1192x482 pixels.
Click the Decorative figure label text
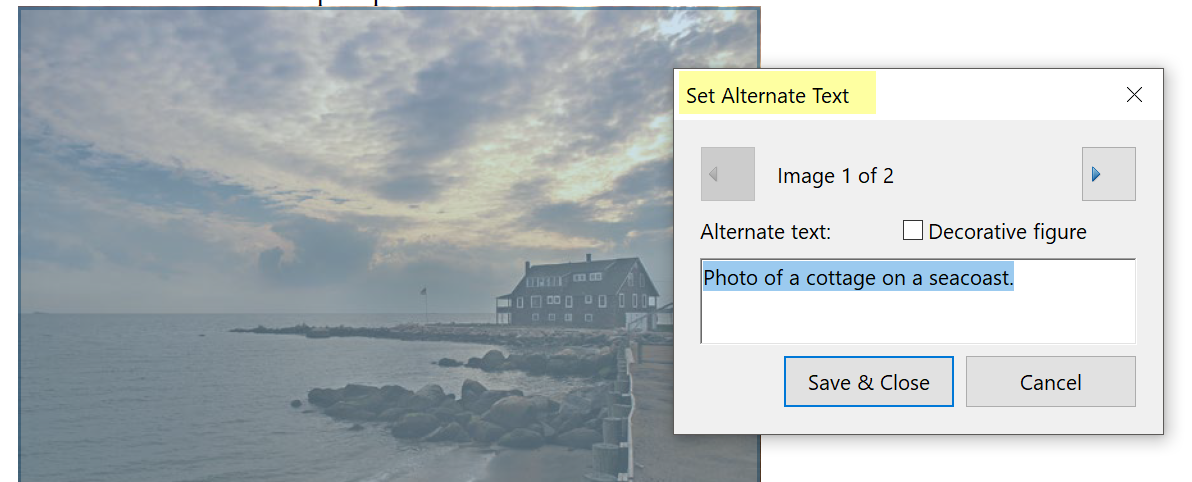pos(1006,232)
